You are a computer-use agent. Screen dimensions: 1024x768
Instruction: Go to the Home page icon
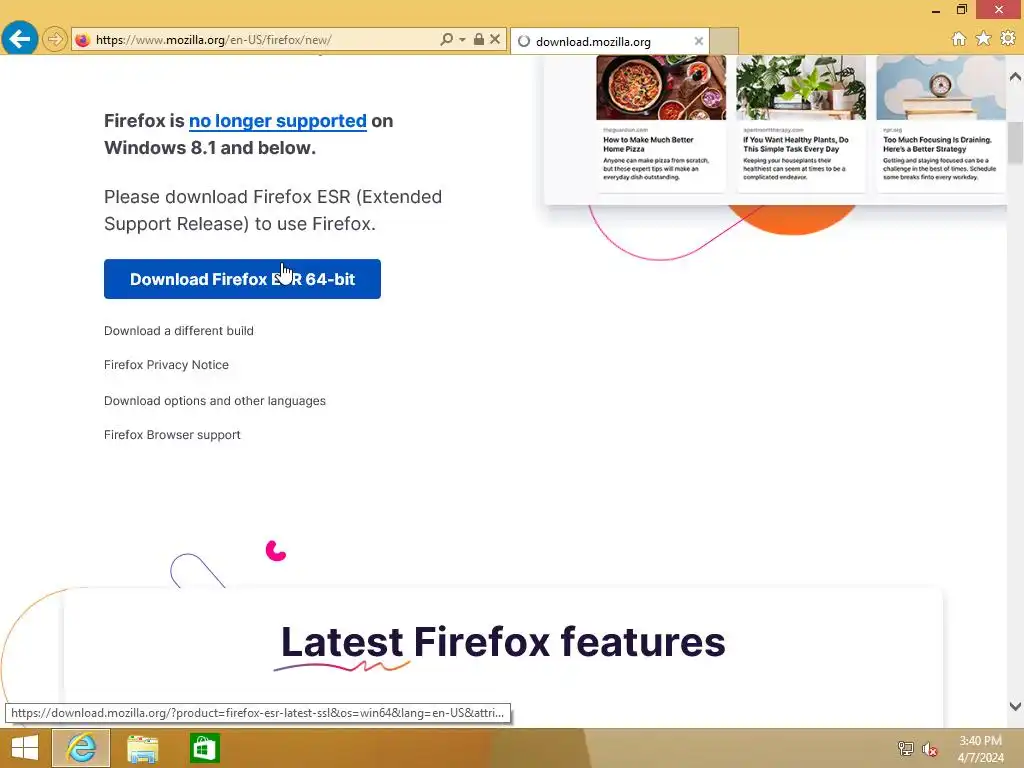(x=958, y=39)
